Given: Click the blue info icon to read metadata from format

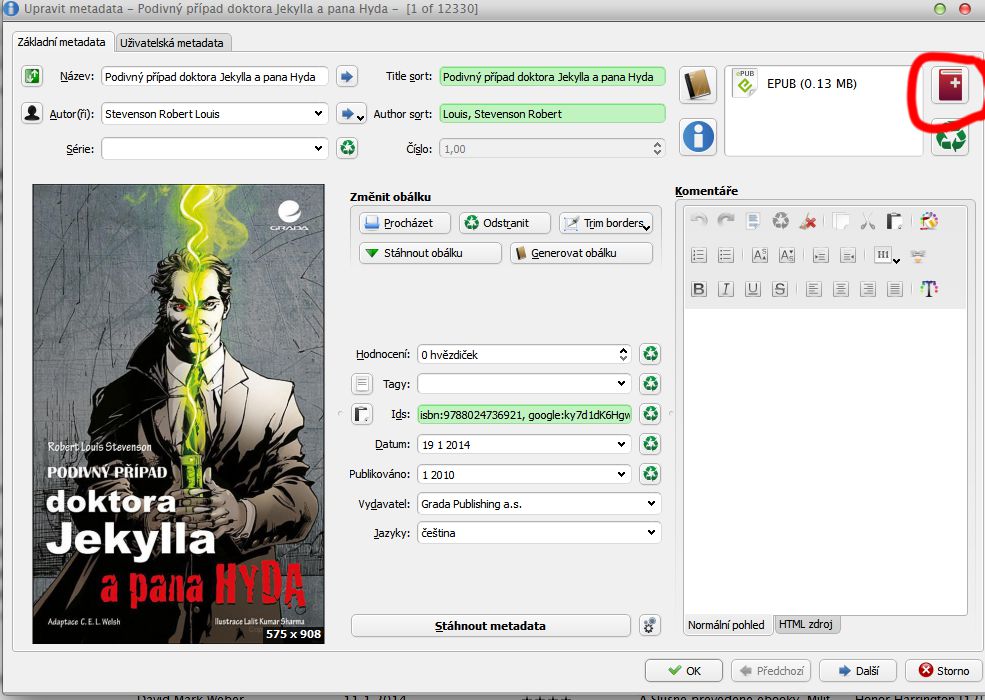Looking at the screenshot, I should [698, 136].
